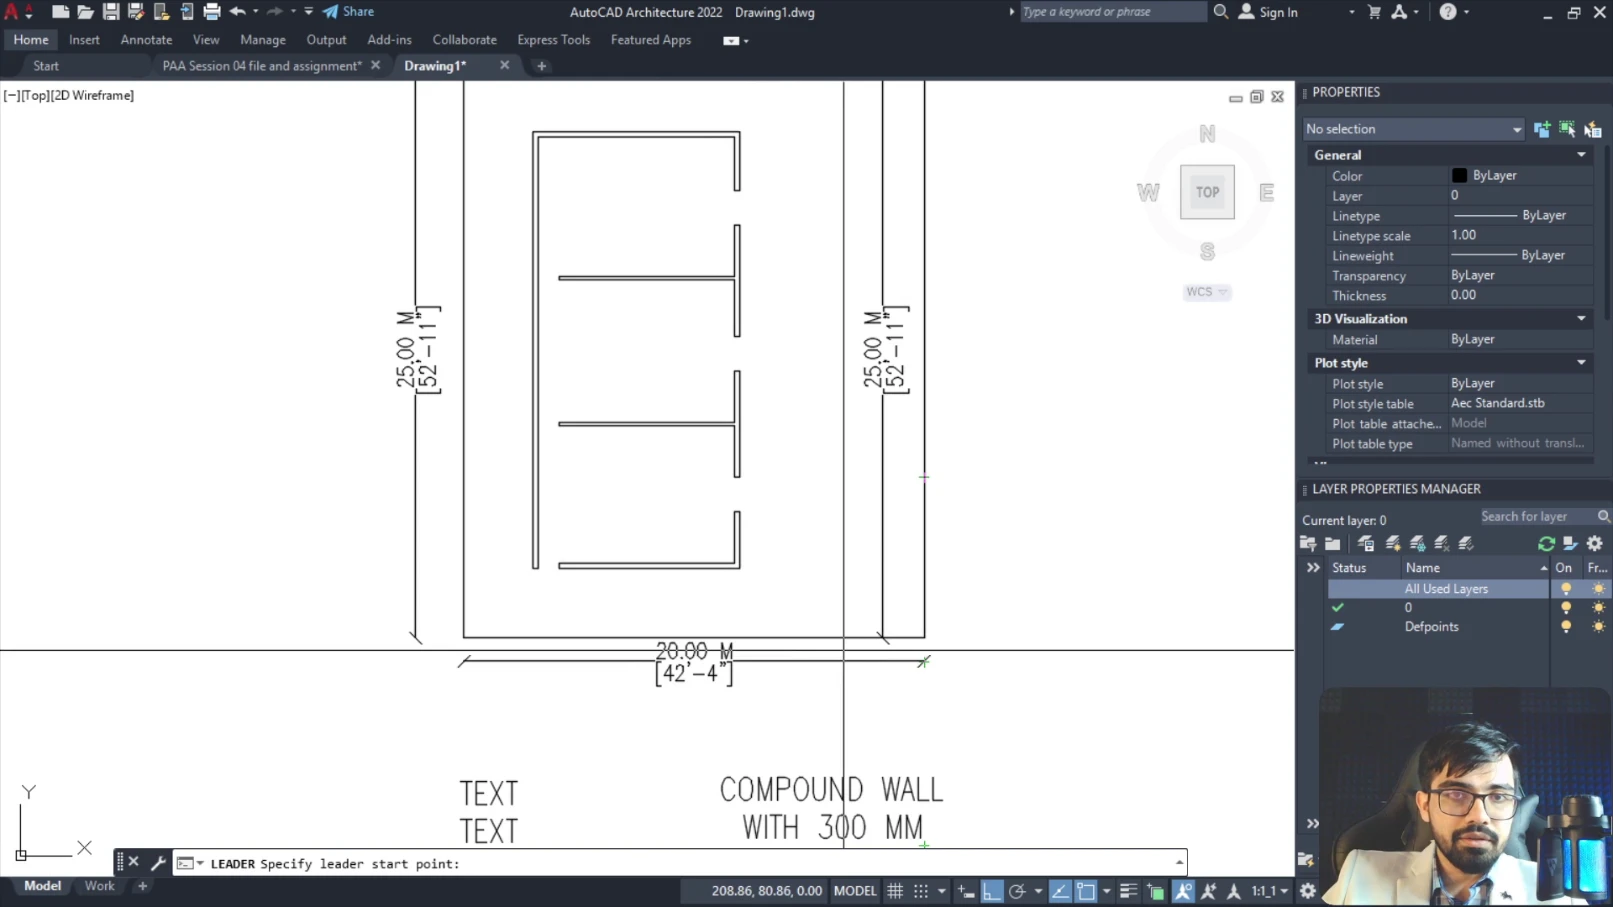
Task: Turn off the Defpoints layer light bulb
Action: (1566, 627)
